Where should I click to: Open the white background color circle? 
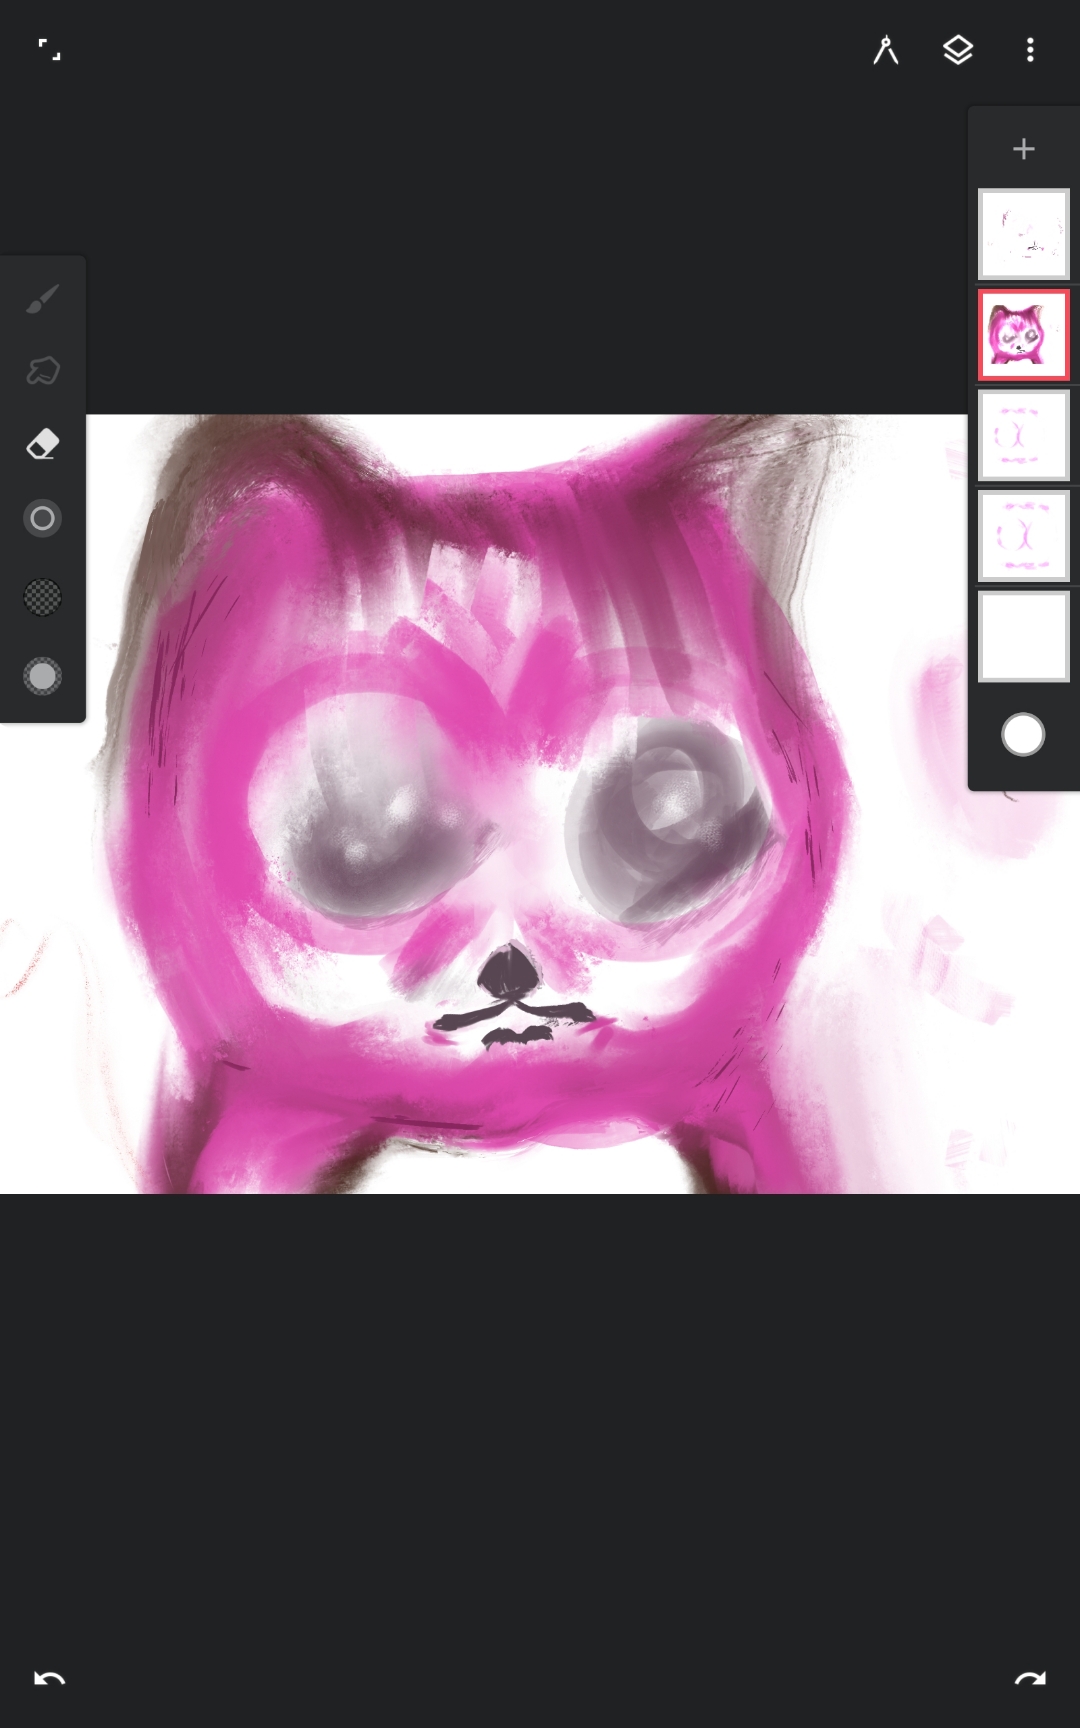pyautogui.click(x=1023, y=735)
